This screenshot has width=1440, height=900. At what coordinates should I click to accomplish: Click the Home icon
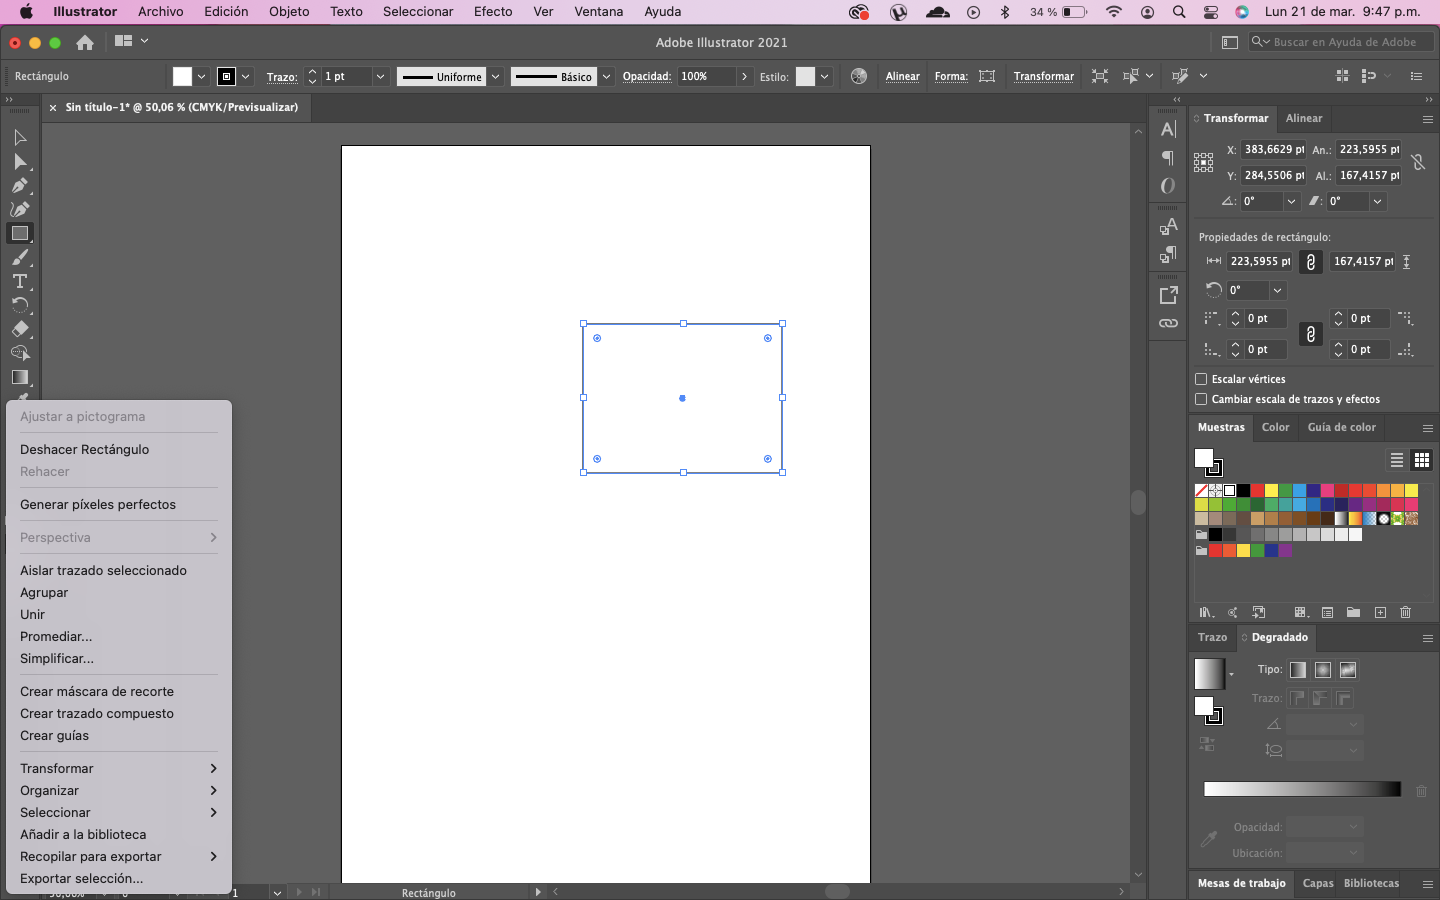pos(85,42)
